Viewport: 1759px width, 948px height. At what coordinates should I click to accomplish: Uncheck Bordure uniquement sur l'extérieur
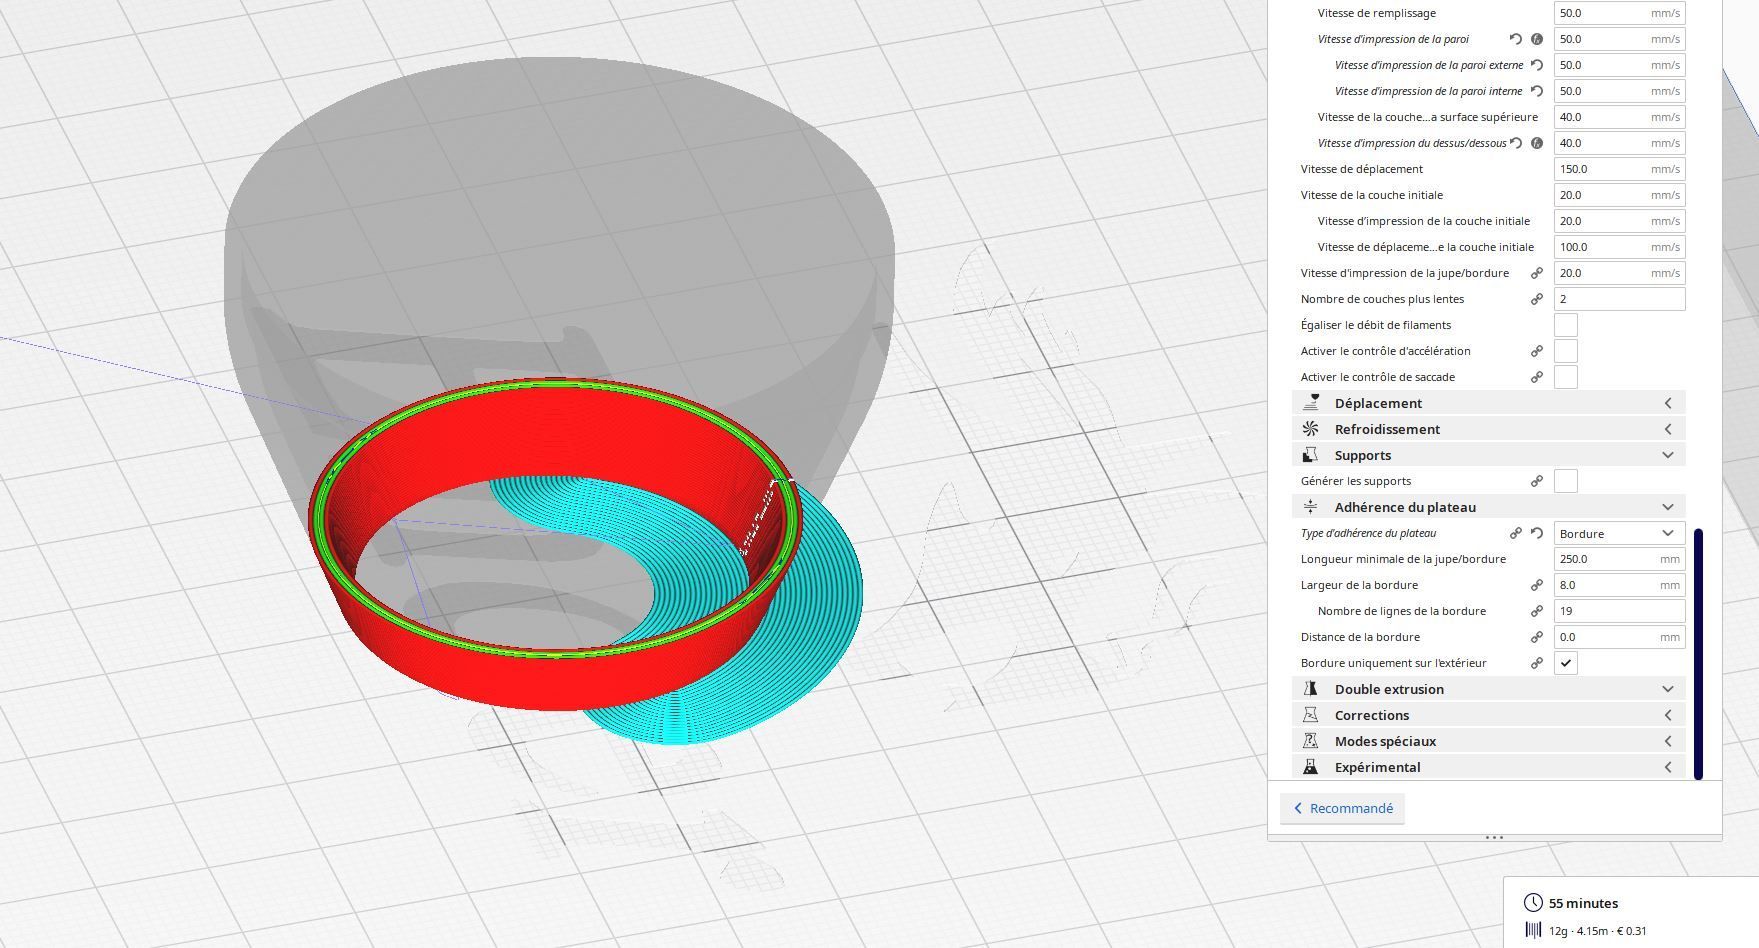click(1566, 663)
